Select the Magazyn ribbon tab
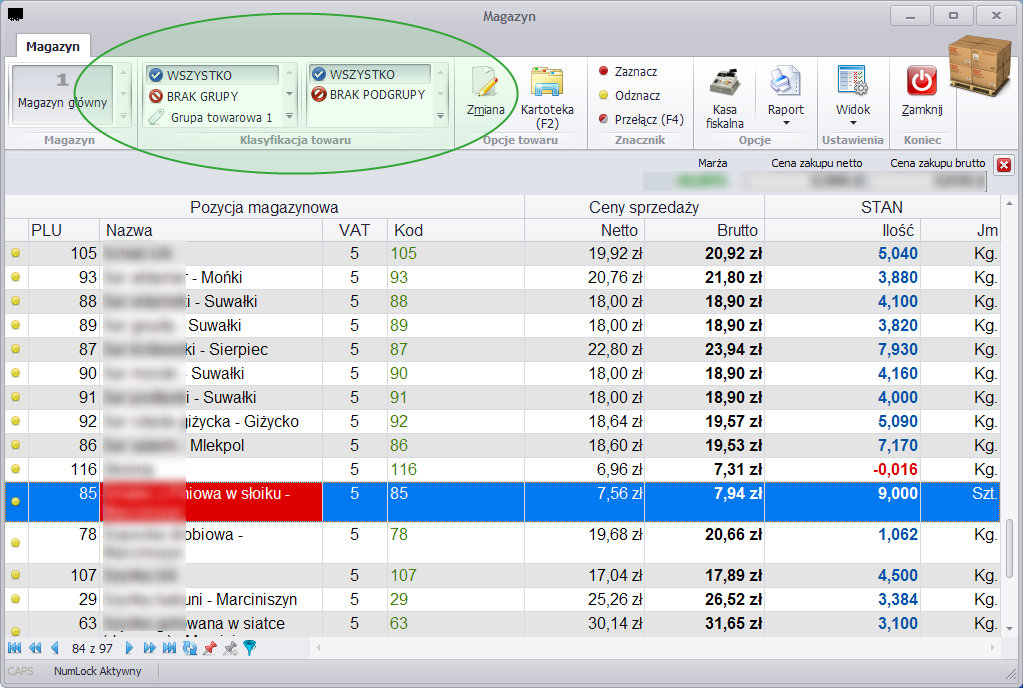 pos(53,46)
